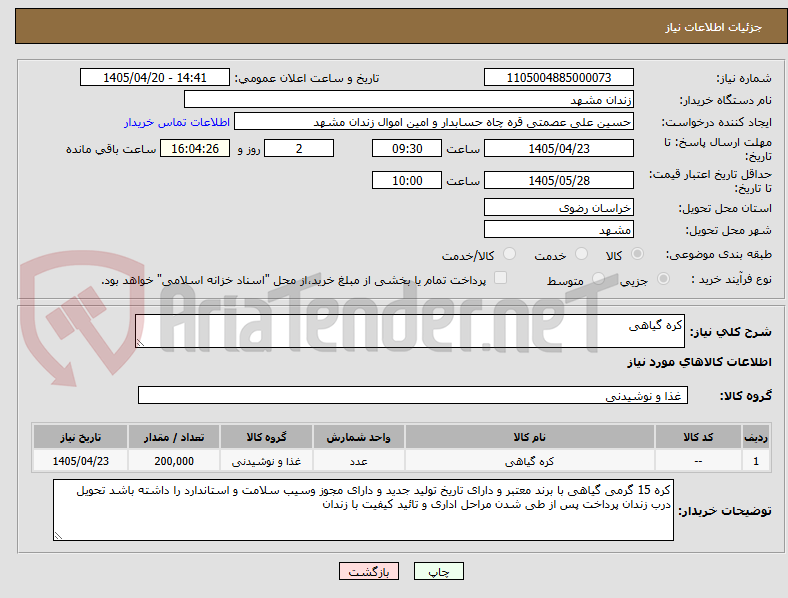Image resolution: width=788 pixels, height=598 pixels.
Task: Click the unit cell عدد
Action: [x=358, y=461]
